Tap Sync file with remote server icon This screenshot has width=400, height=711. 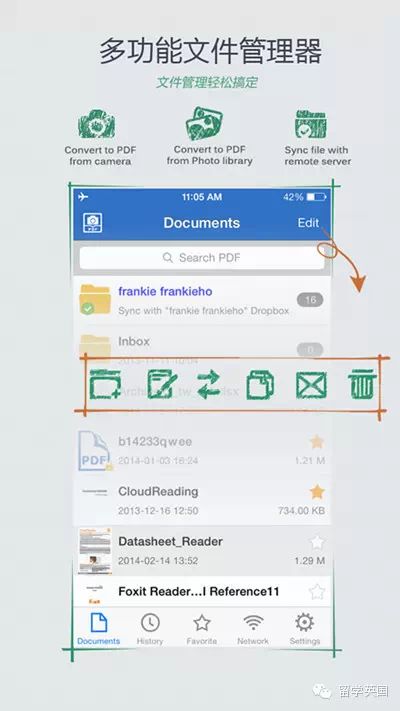[311, 124]
